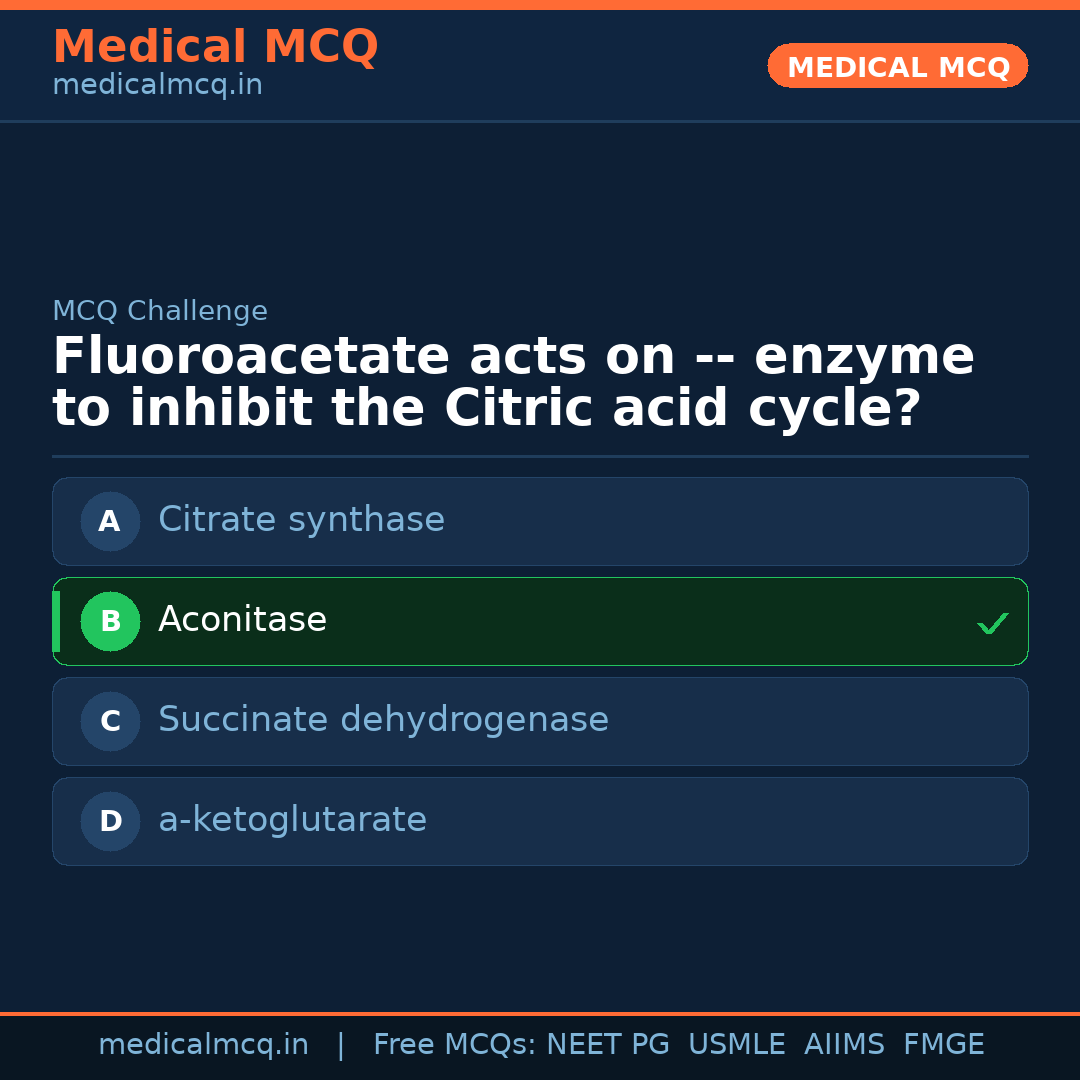
Task: Click USMLE in the footer
Action: (736, 1045)
